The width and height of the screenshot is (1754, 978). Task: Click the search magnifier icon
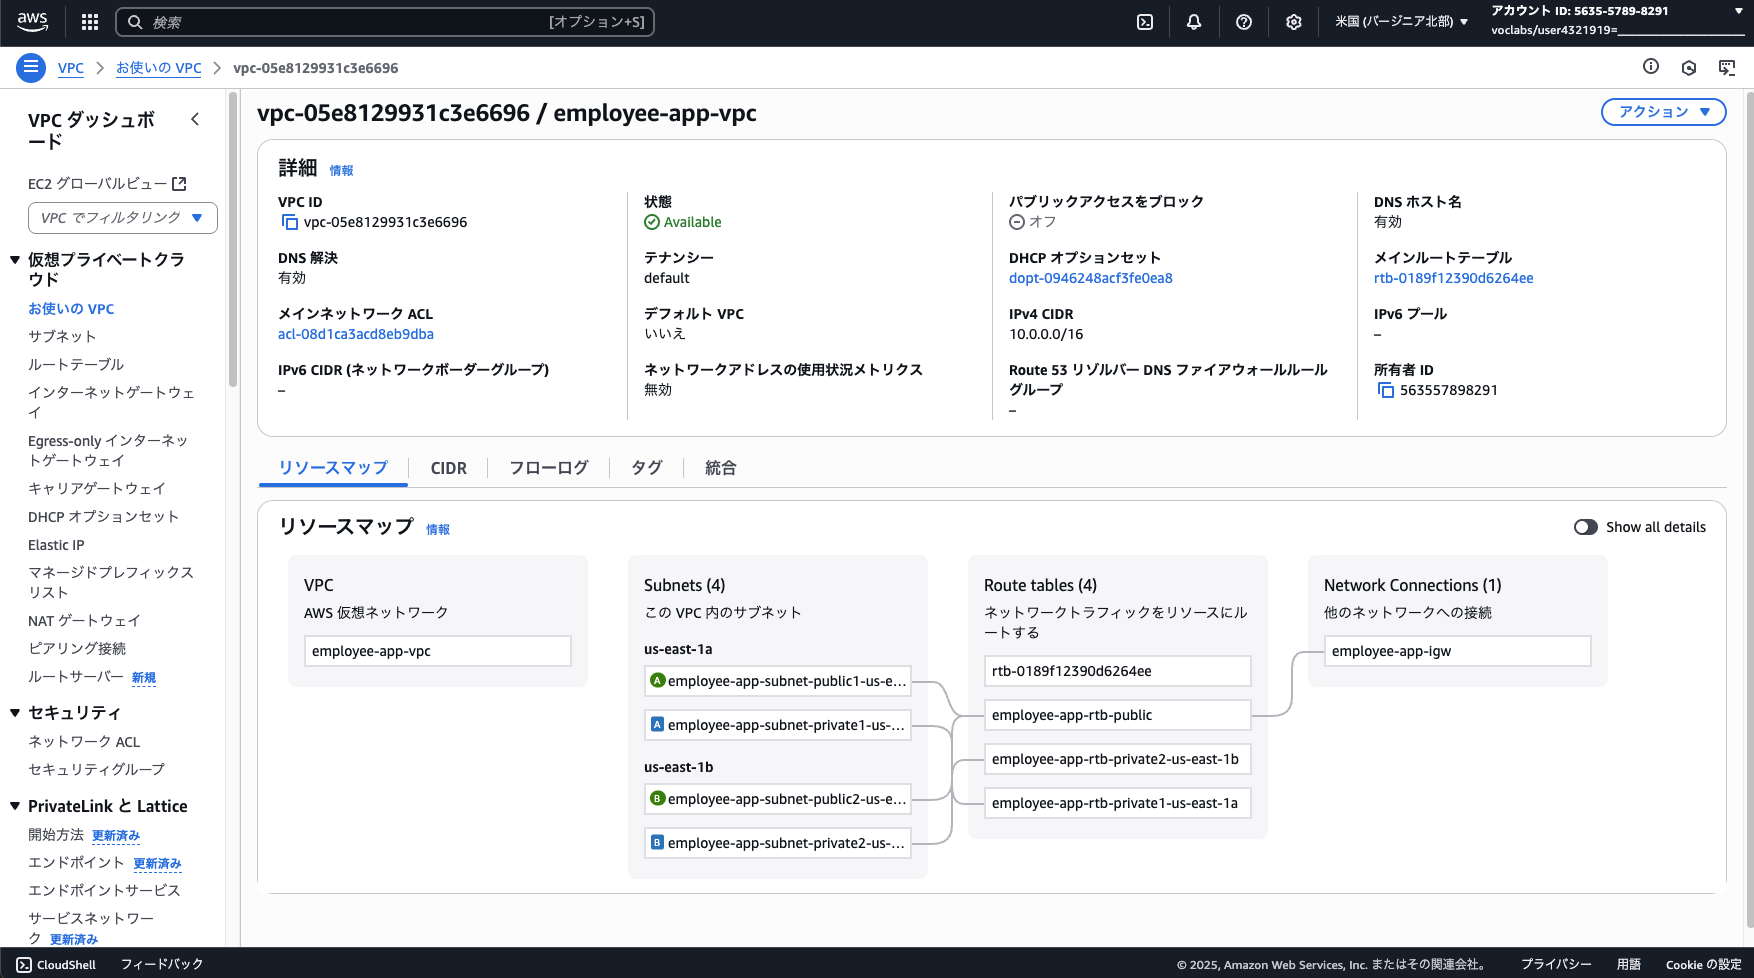coord(135,22)
